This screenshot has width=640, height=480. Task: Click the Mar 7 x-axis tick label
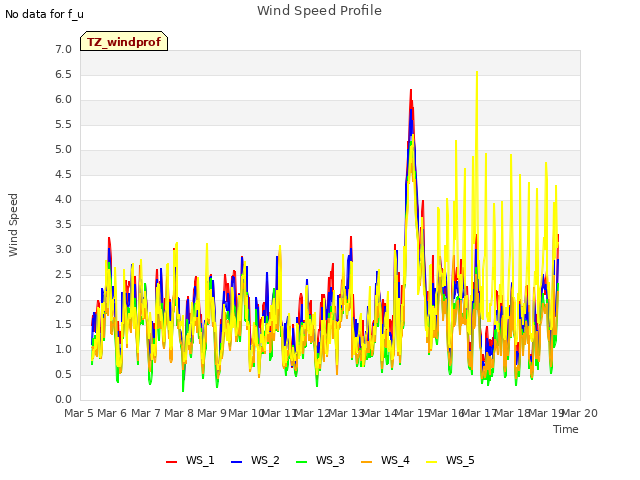pos(146,413)
